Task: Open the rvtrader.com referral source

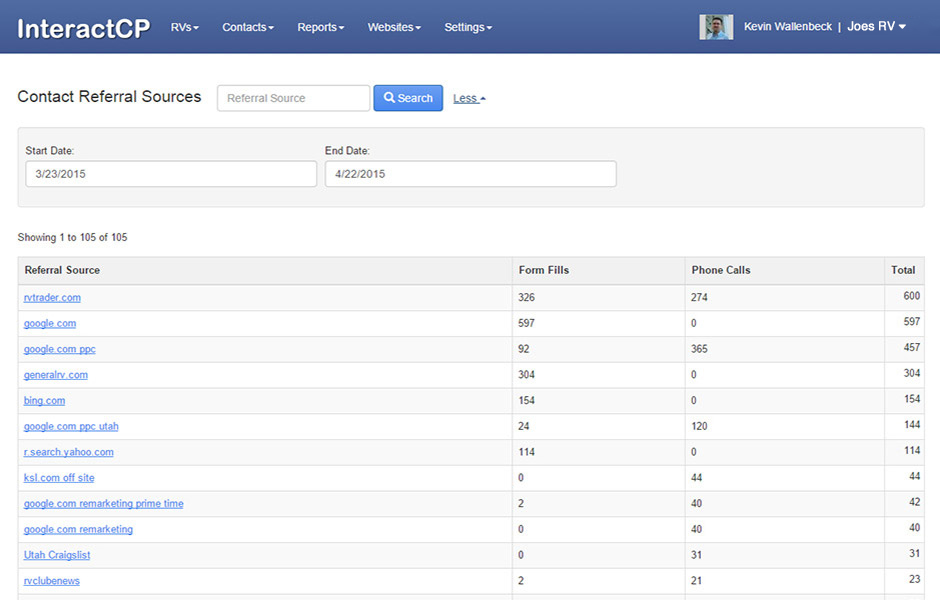Action: (52, 297)
